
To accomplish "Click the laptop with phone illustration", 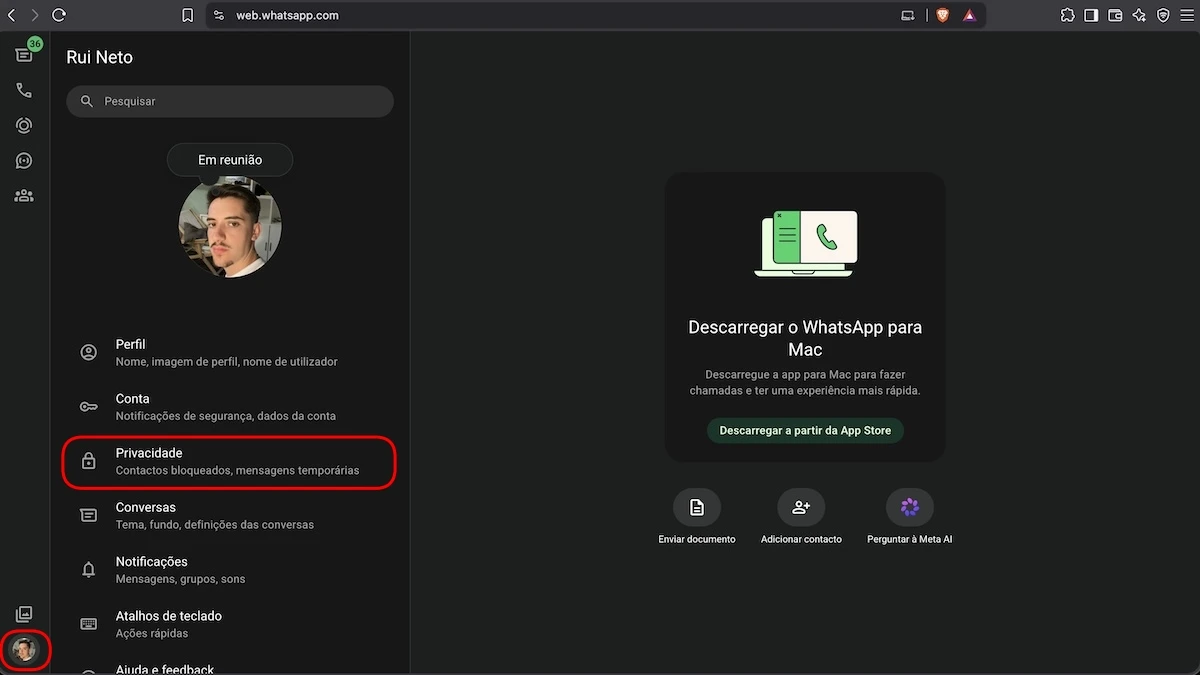I will tap(805, 243).
